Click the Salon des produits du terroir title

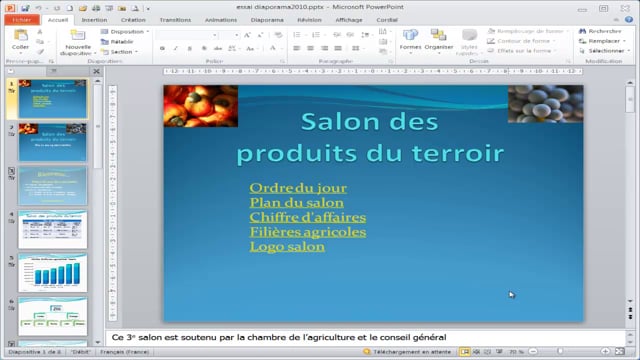coord(370,138)
